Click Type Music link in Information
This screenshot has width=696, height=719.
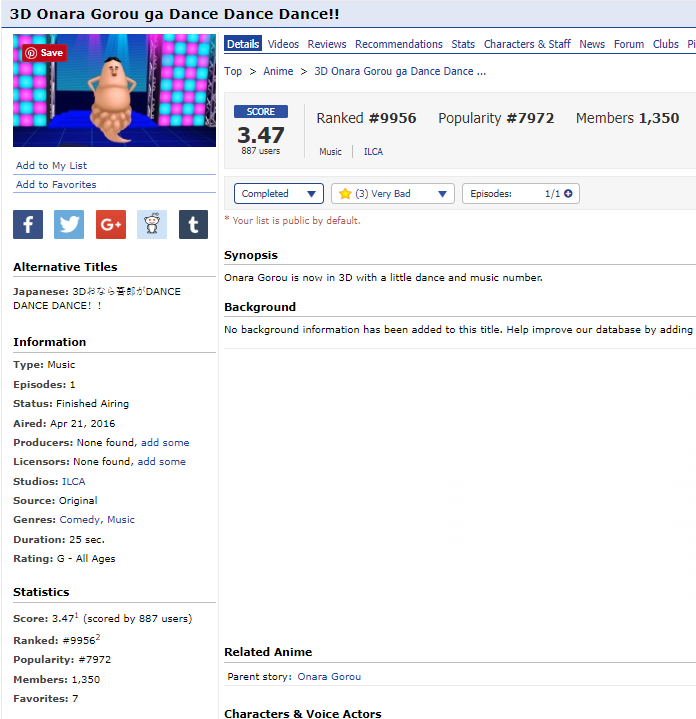[61, 365]
